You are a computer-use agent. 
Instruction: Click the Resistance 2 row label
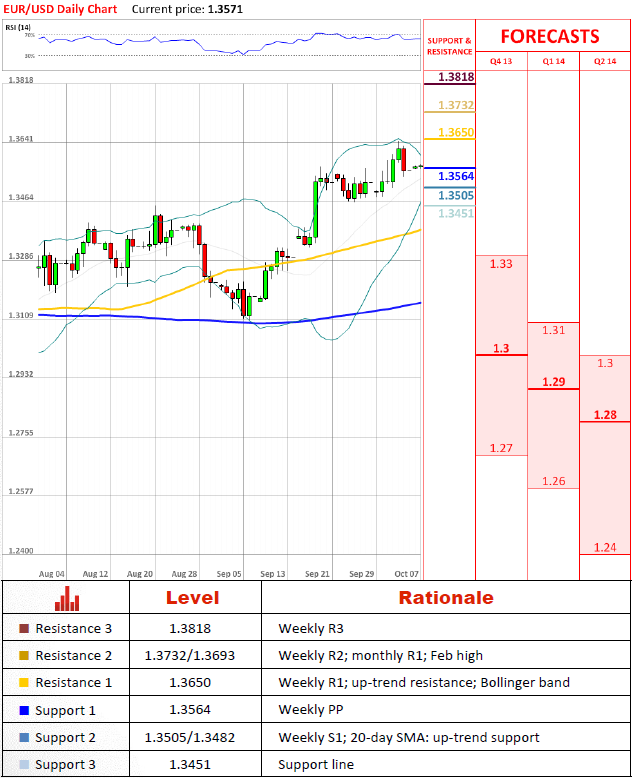tap(73, 655)
